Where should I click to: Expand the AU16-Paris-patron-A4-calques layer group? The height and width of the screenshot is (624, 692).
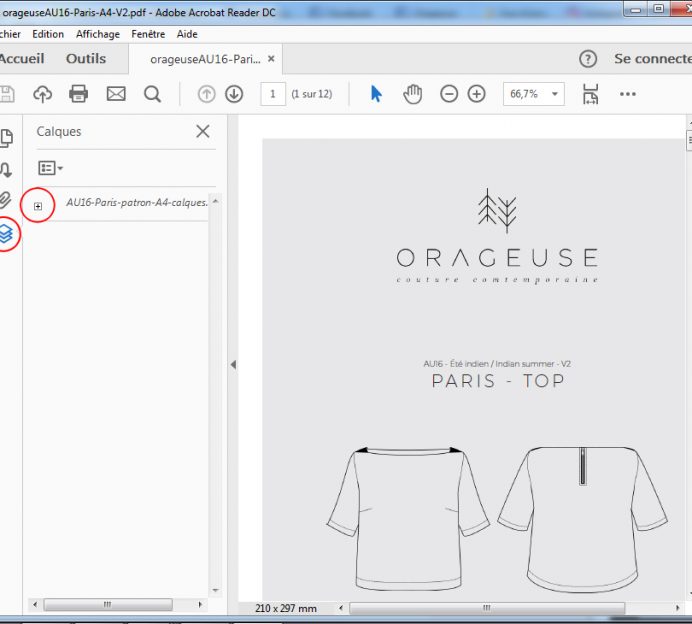[38, 206]
